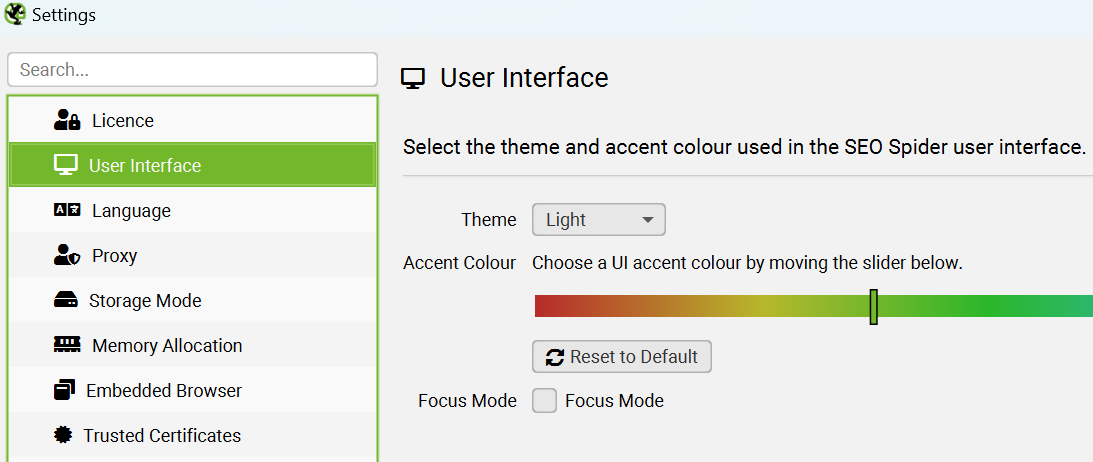Click the Proxy user-shield icon
This screenshot has width=1093, height=462.
[67, 255]
